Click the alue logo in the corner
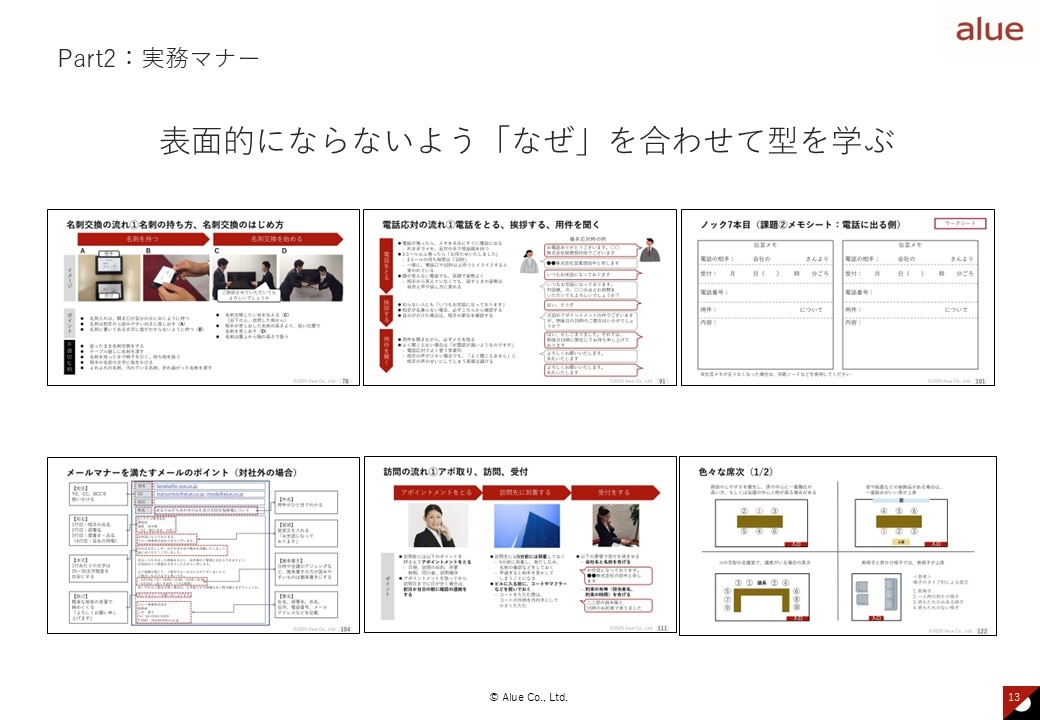1040x720 pixels. coord(989,30)
